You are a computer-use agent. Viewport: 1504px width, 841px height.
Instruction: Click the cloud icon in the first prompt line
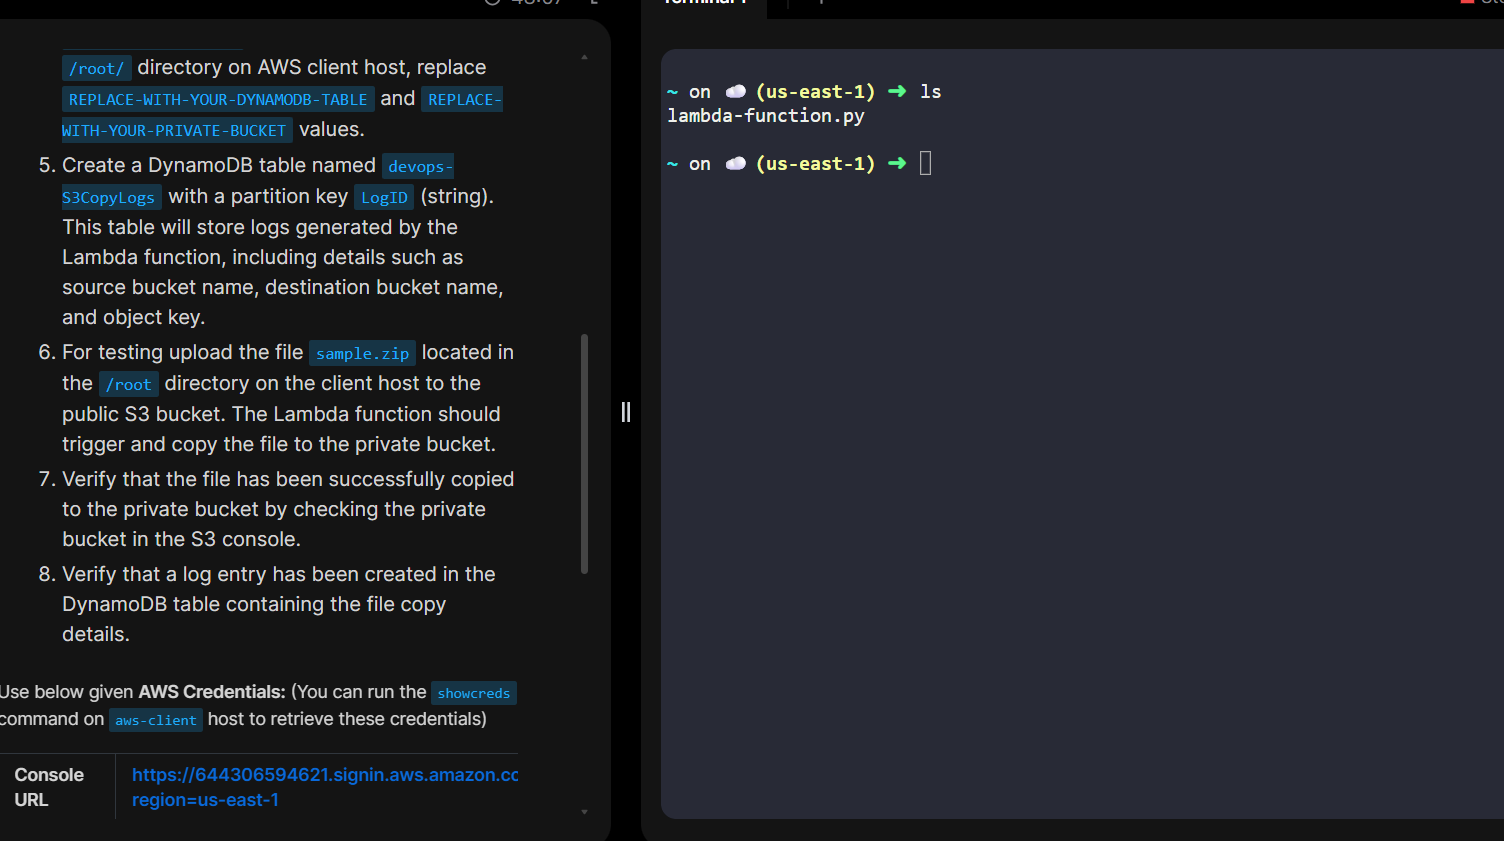point(735,92)
